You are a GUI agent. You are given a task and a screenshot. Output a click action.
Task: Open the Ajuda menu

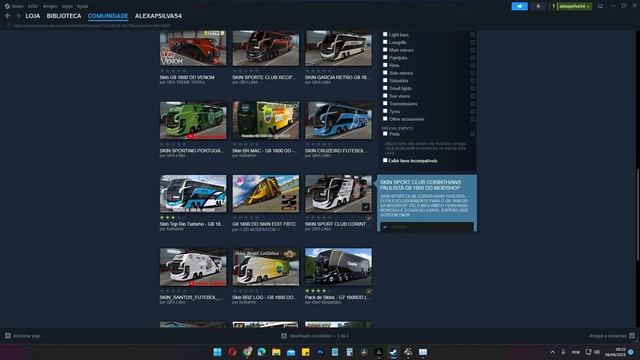point(82,6)
